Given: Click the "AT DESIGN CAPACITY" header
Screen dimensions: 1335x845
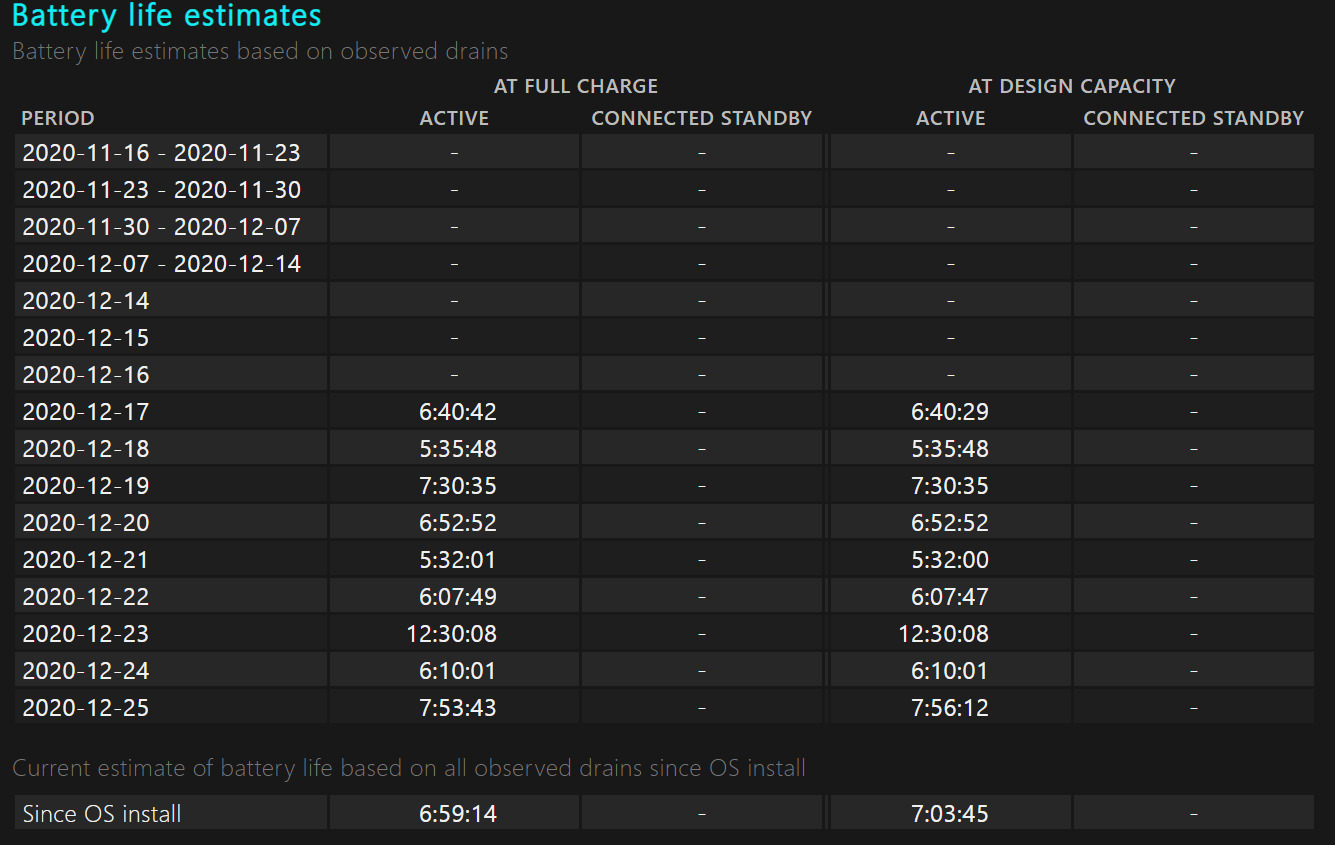Looking at the screenshot, I should [x=1072, y=86].
